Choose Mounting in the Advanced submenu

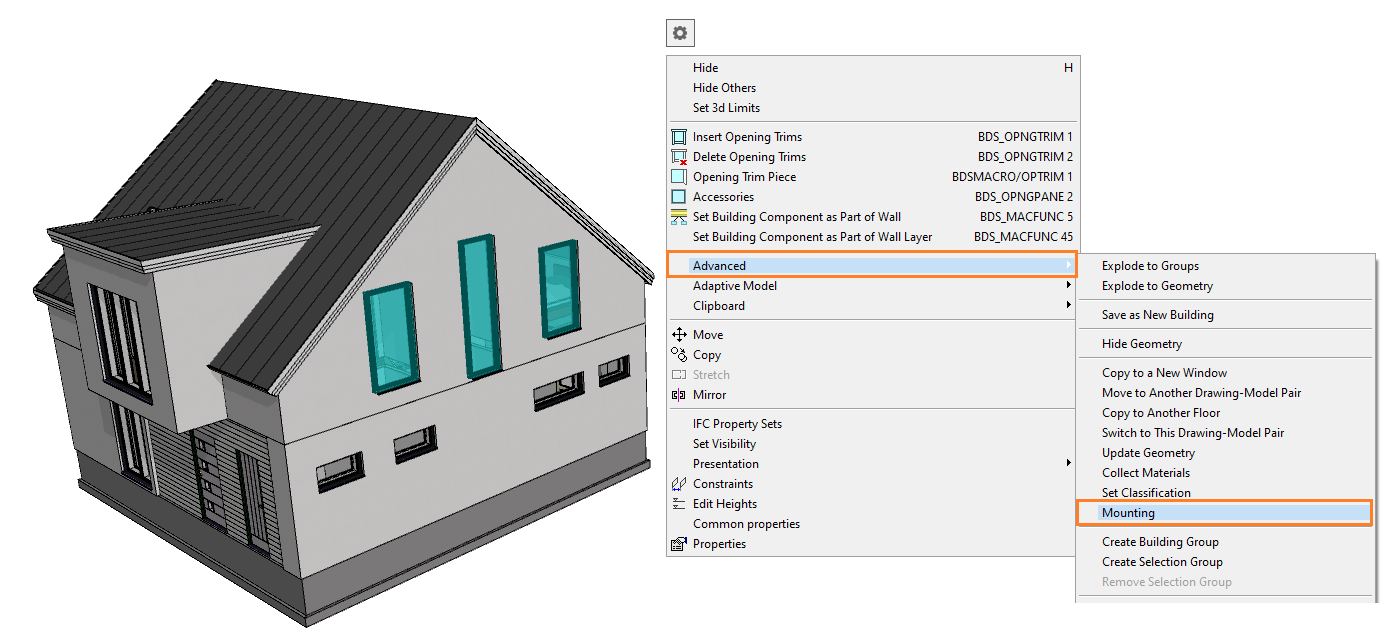pos(1128,513)
